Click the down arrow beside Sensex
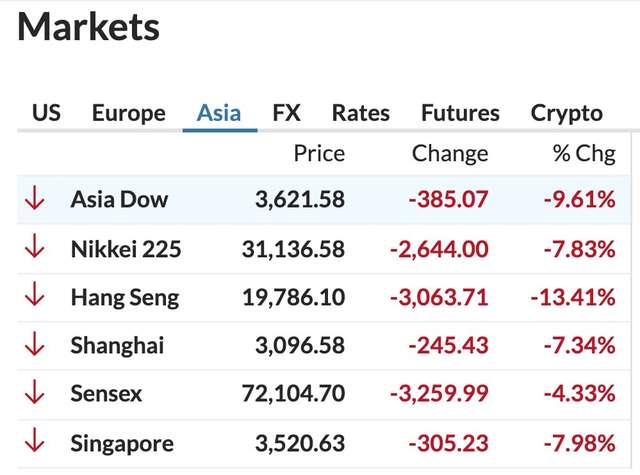640x475 pixels. click(35, 394)
